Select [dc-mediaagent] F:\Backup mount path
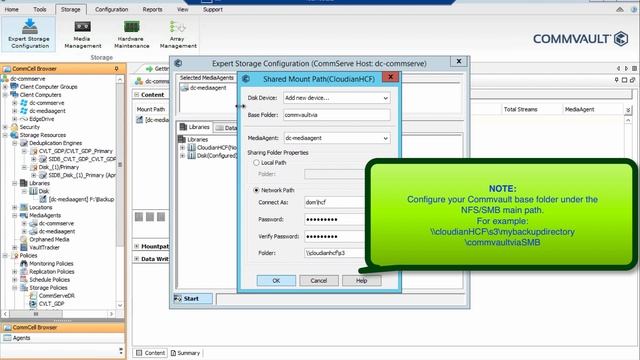640x360 pixels. pos(81,200)
